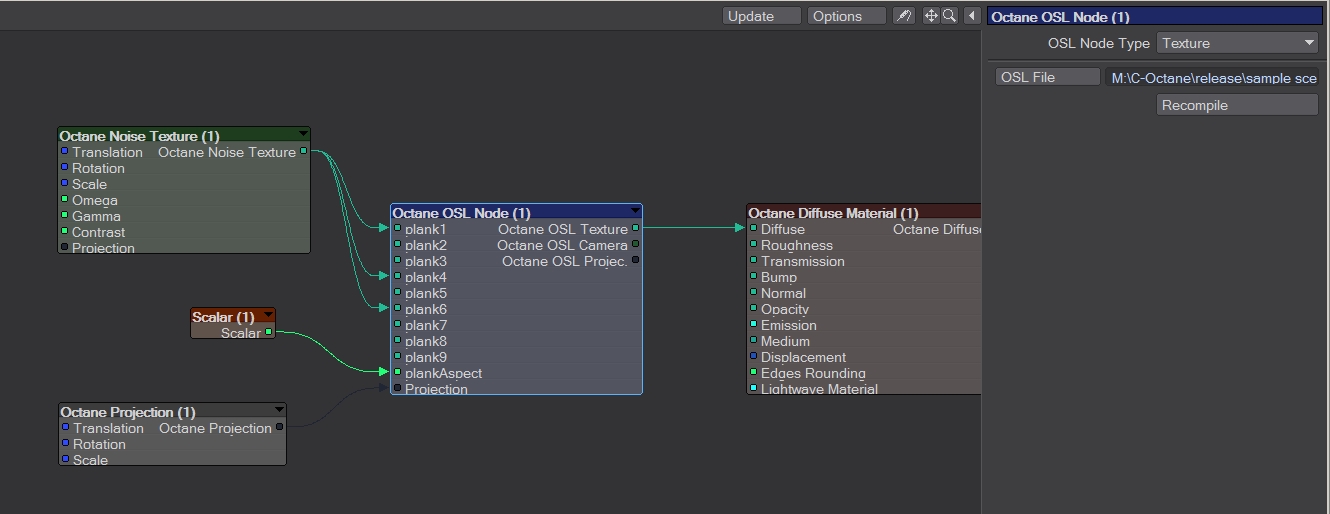
Task: Click the 'Normal' label on Diffuse Material
Action: pos(783,293)
